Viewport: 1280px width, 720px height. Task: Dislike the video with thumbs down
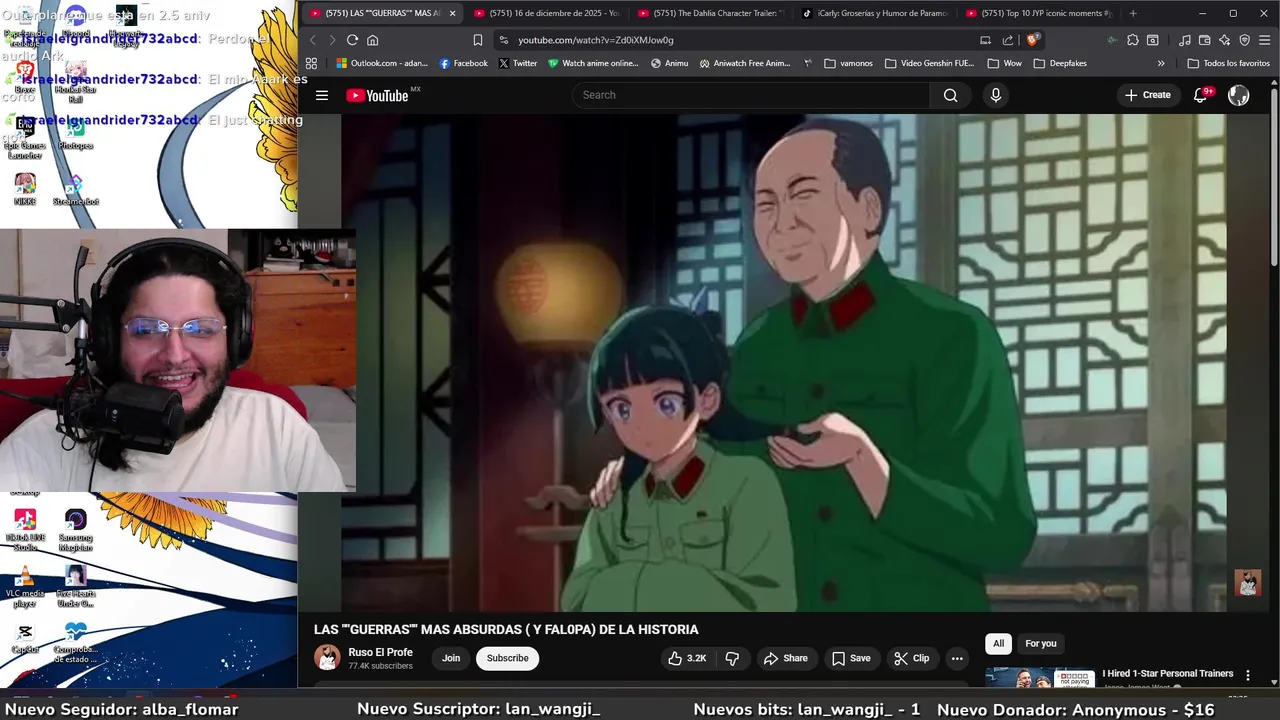pyautogui.click(x=732, y=658)
